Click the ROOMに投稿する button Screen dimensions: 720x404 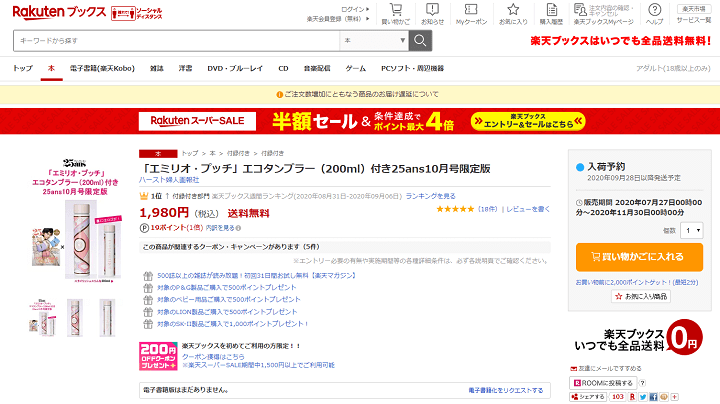[x=603, y=383]
